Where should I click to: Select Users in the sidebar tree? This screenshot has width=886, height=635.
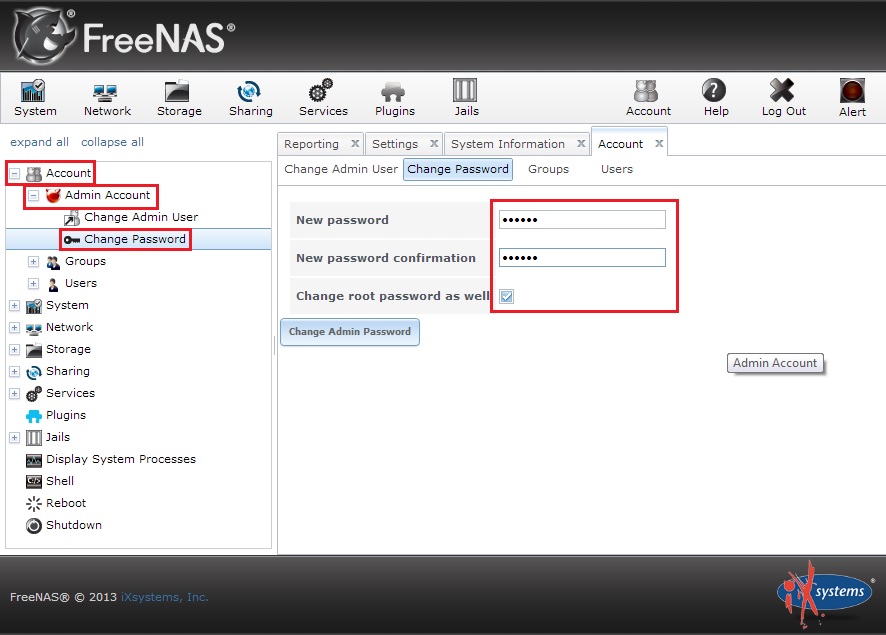(x=72, y=284)
